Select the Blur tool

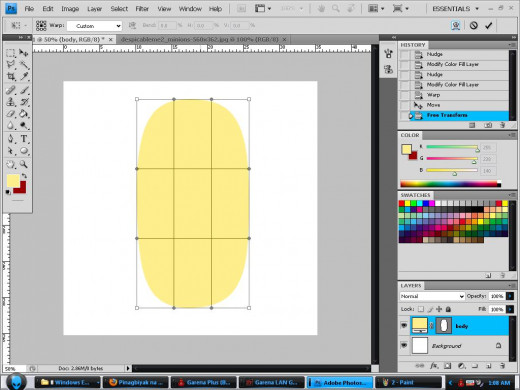[11, 125]
